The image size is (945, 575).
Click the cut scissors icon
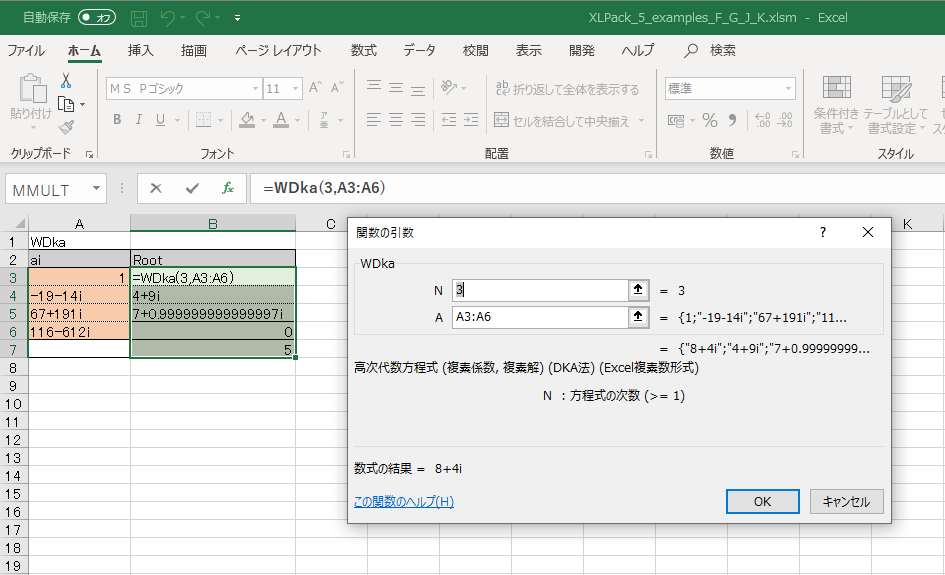coord(66,81)
